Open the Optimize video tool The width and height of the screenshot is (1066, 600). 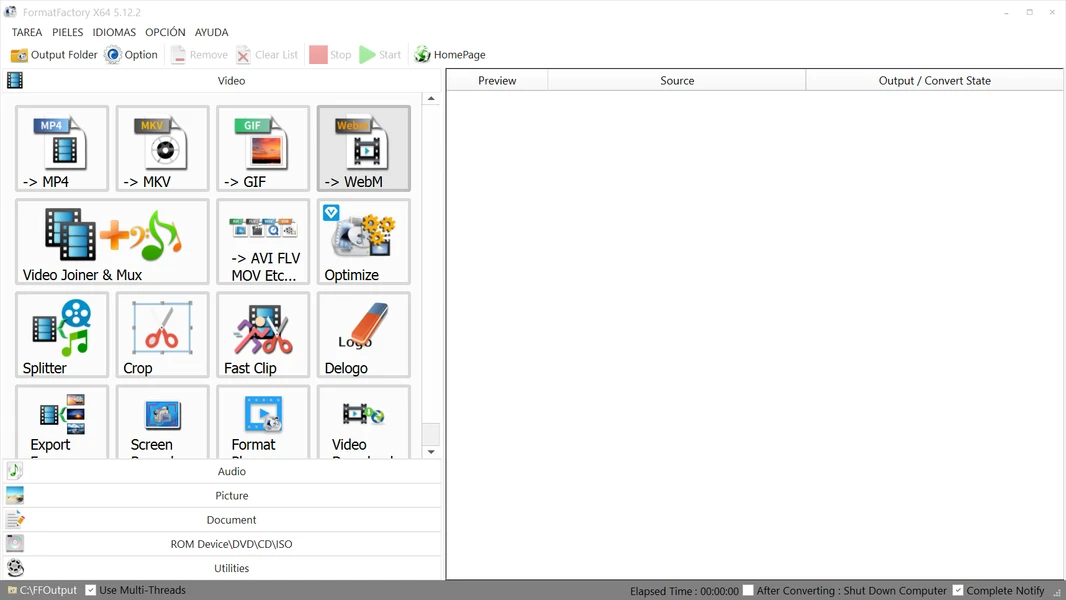click(x=363, y=241)
